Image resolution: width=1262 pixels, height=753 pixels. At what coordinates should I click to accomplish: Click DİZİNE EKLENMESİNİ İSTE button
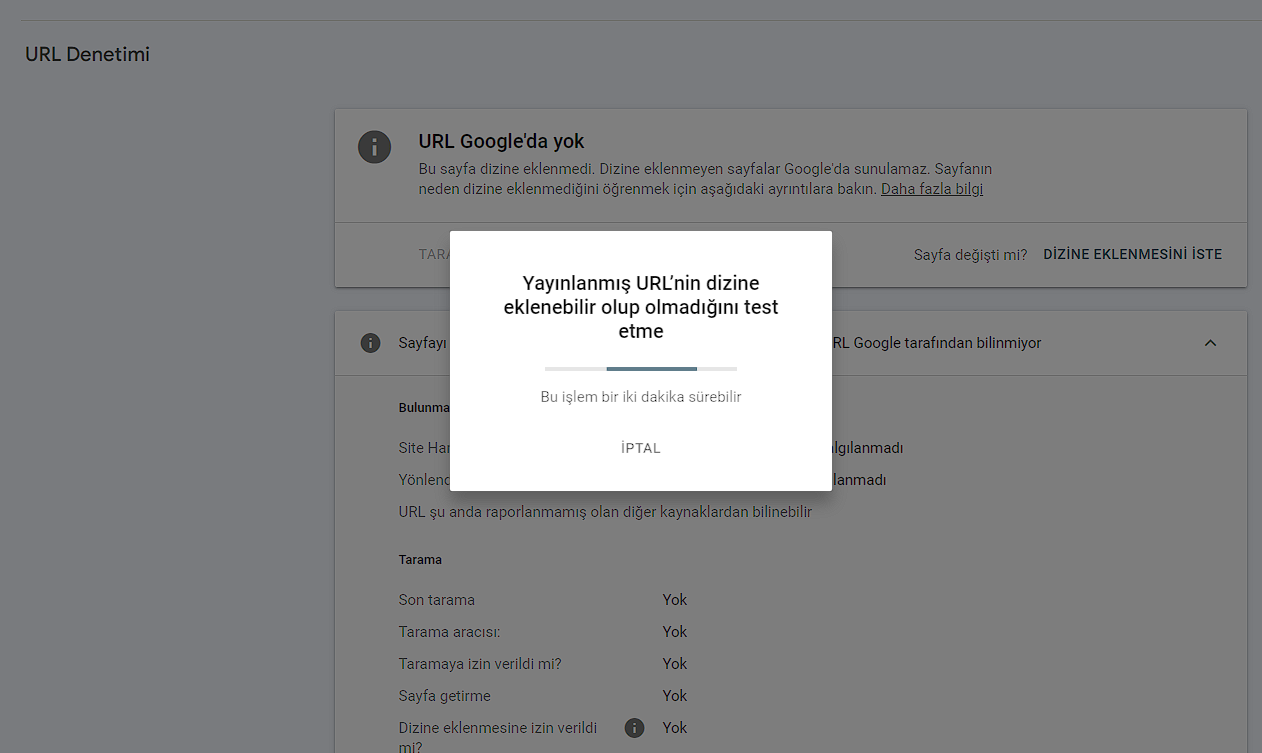click(x=1132, y=255)
